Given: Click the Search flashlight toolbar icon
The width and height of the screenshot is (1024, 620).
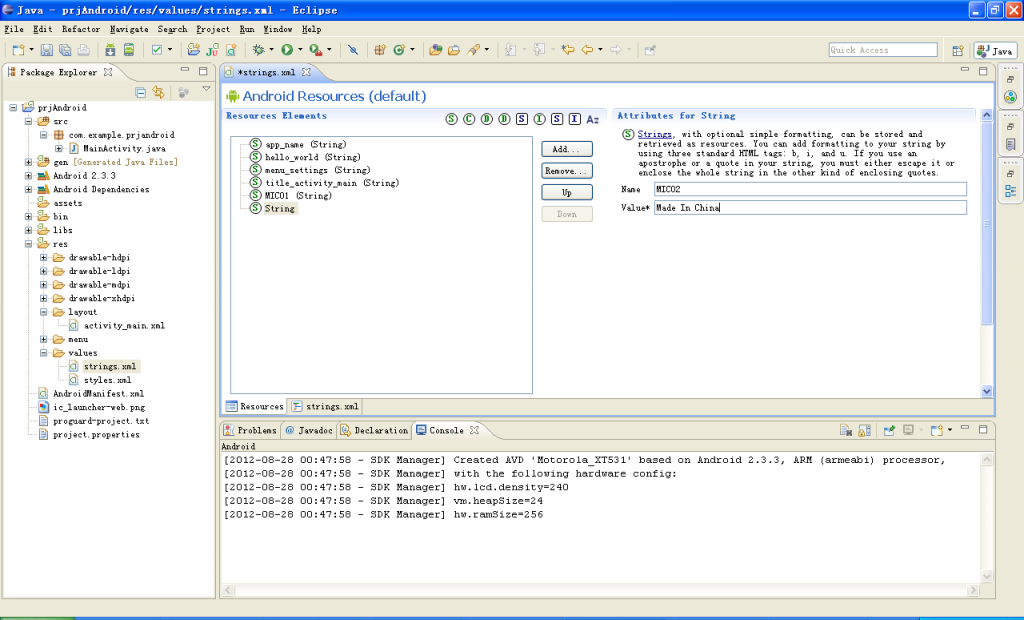Looking at the screenshot, I should 473,50.
